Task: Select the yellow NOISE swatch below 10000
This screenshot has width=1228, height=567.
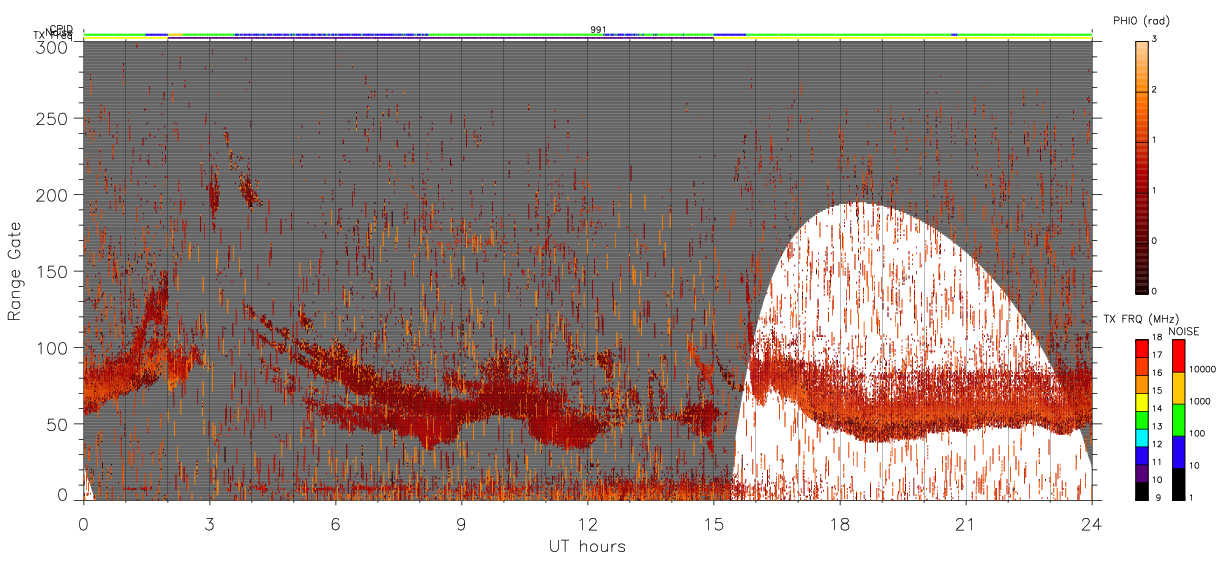Action: [1178, 388]
